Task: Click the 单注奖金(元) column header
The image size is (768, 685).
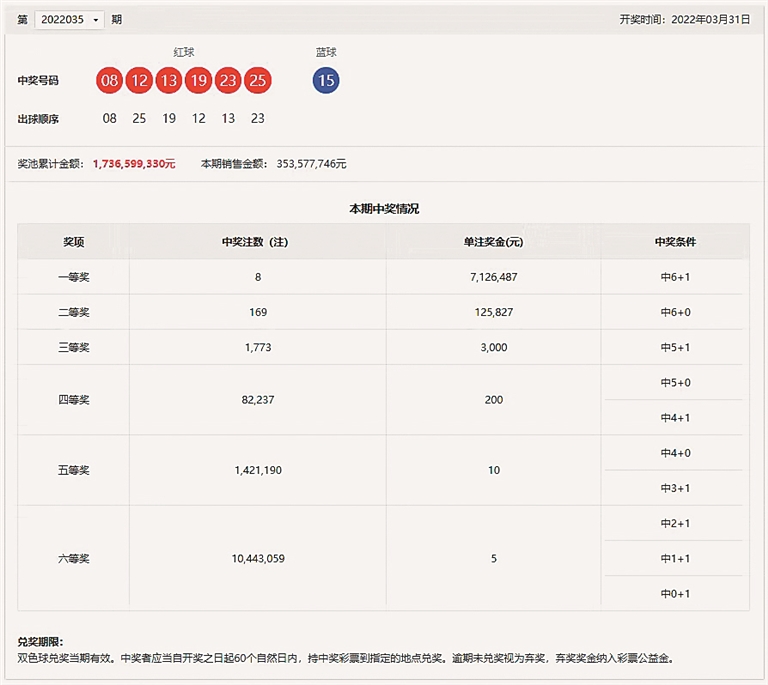Action: click(493, 242)
